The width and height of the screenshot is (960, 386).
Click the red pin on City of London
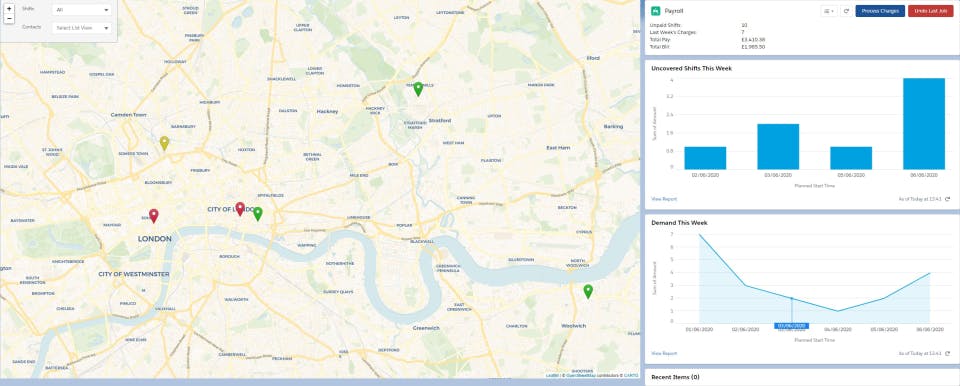pyautogui.click(x=240, y=209)
